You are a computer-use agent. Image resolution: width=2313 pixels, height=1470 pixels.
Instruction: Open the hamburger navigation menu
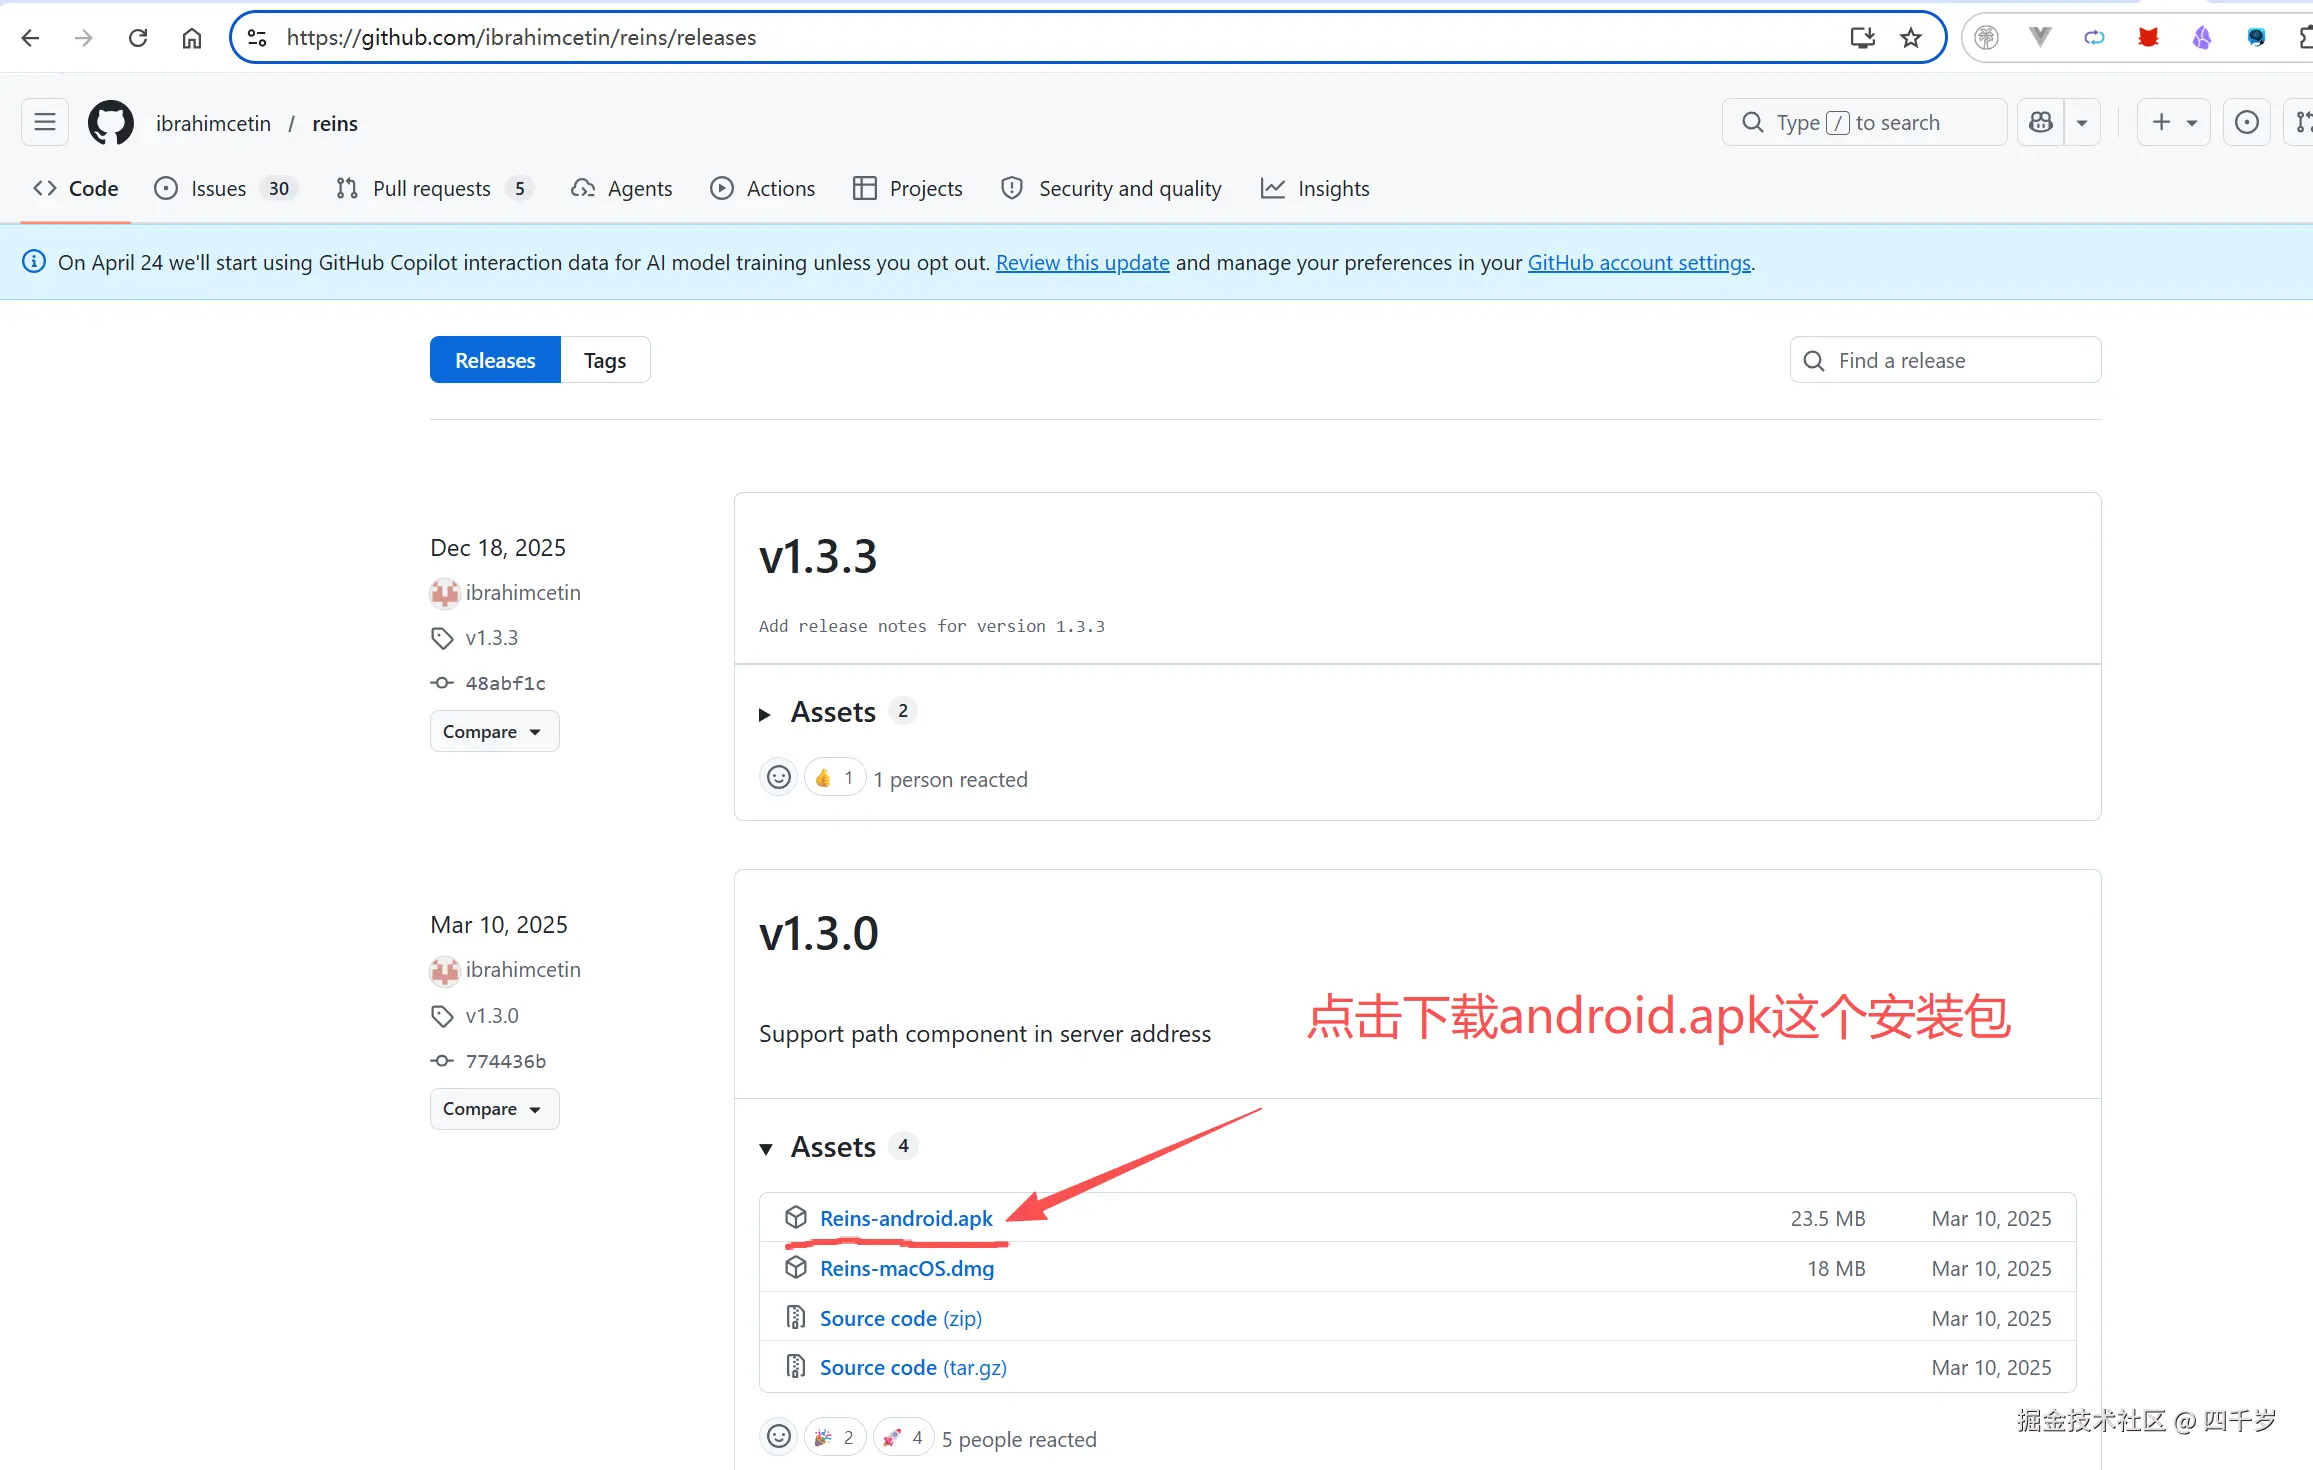point(45,122)
